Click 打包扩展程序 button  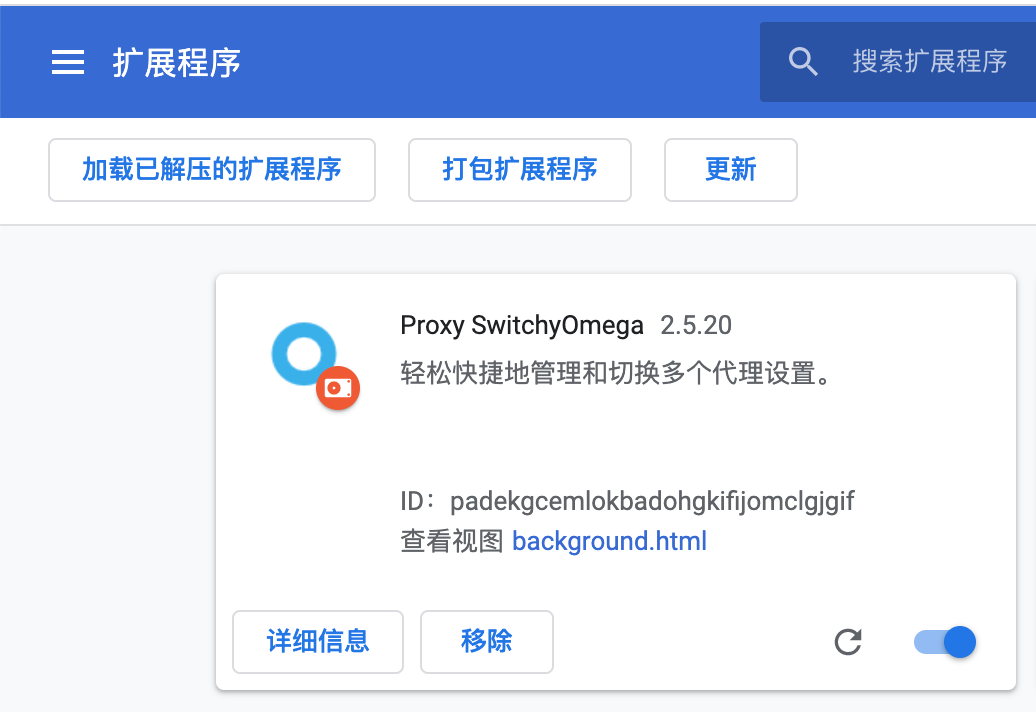pos(520,170)
